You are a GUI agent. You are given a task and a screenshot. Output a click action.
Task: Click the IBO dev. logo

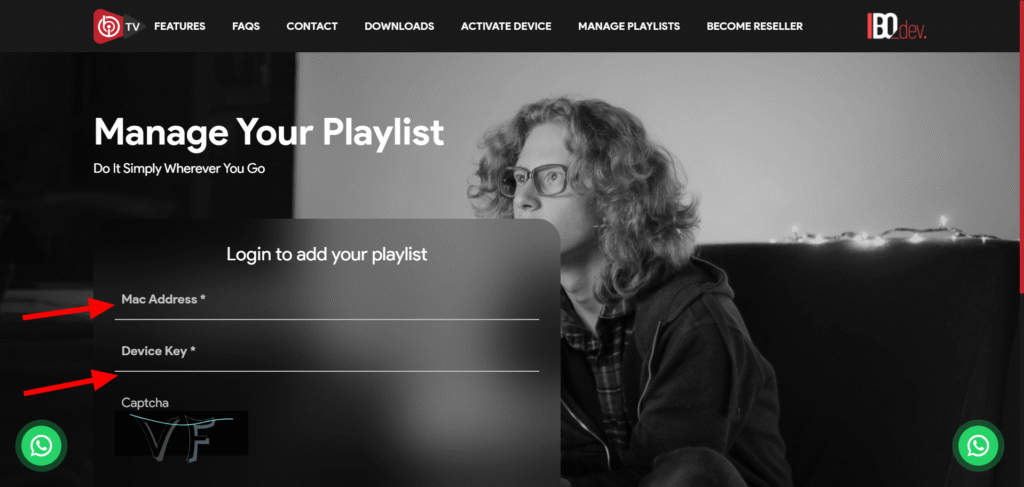pyautogui.click(x=896, y=26)
